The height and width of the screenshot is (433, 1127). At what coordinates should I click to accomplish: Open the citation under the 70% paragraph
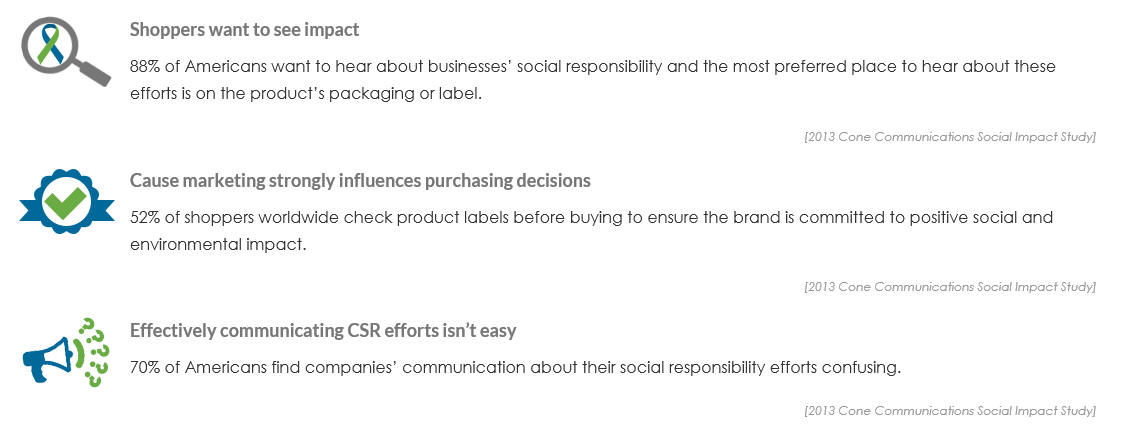949,411
